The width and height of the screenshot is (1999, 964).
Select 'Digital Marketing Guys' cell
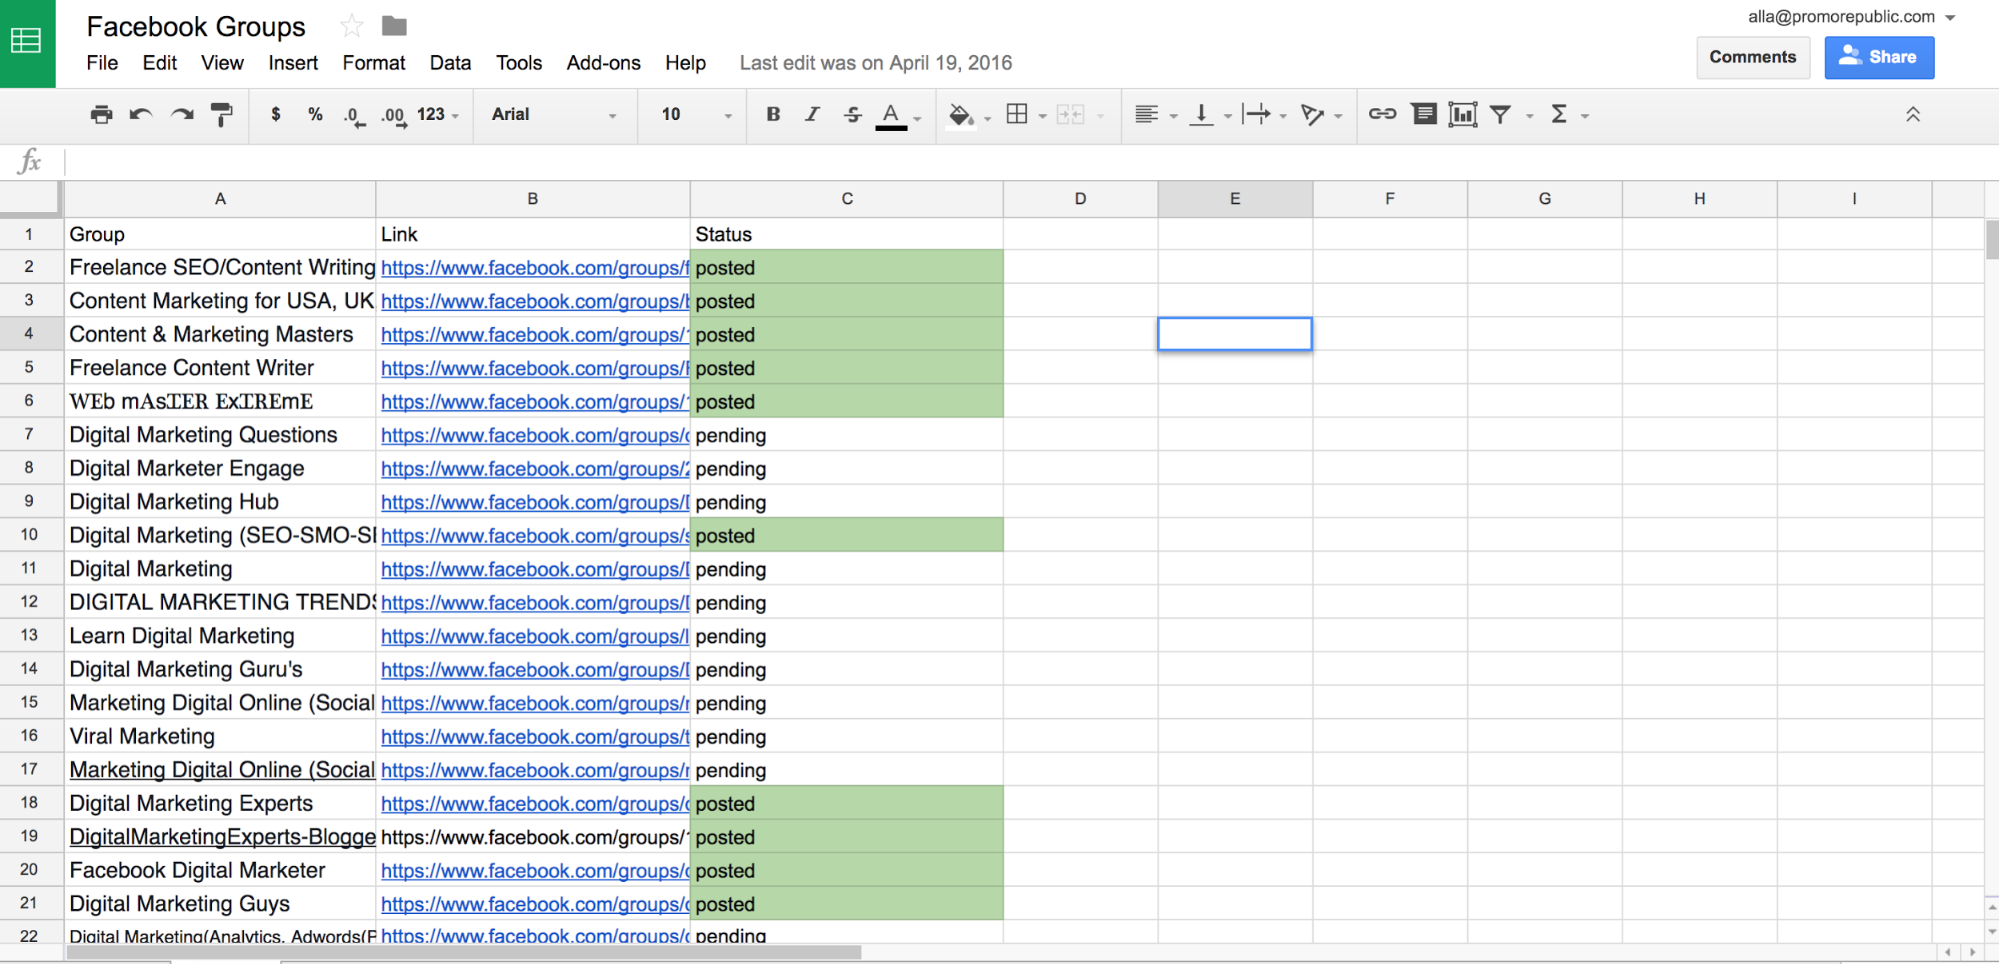coord(220,904)
